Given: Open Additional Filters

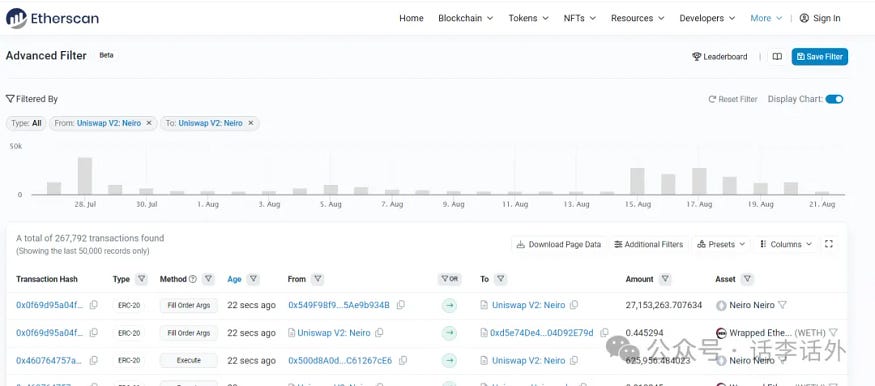Looking at the screenshot, I should click(x=648, y=244).
